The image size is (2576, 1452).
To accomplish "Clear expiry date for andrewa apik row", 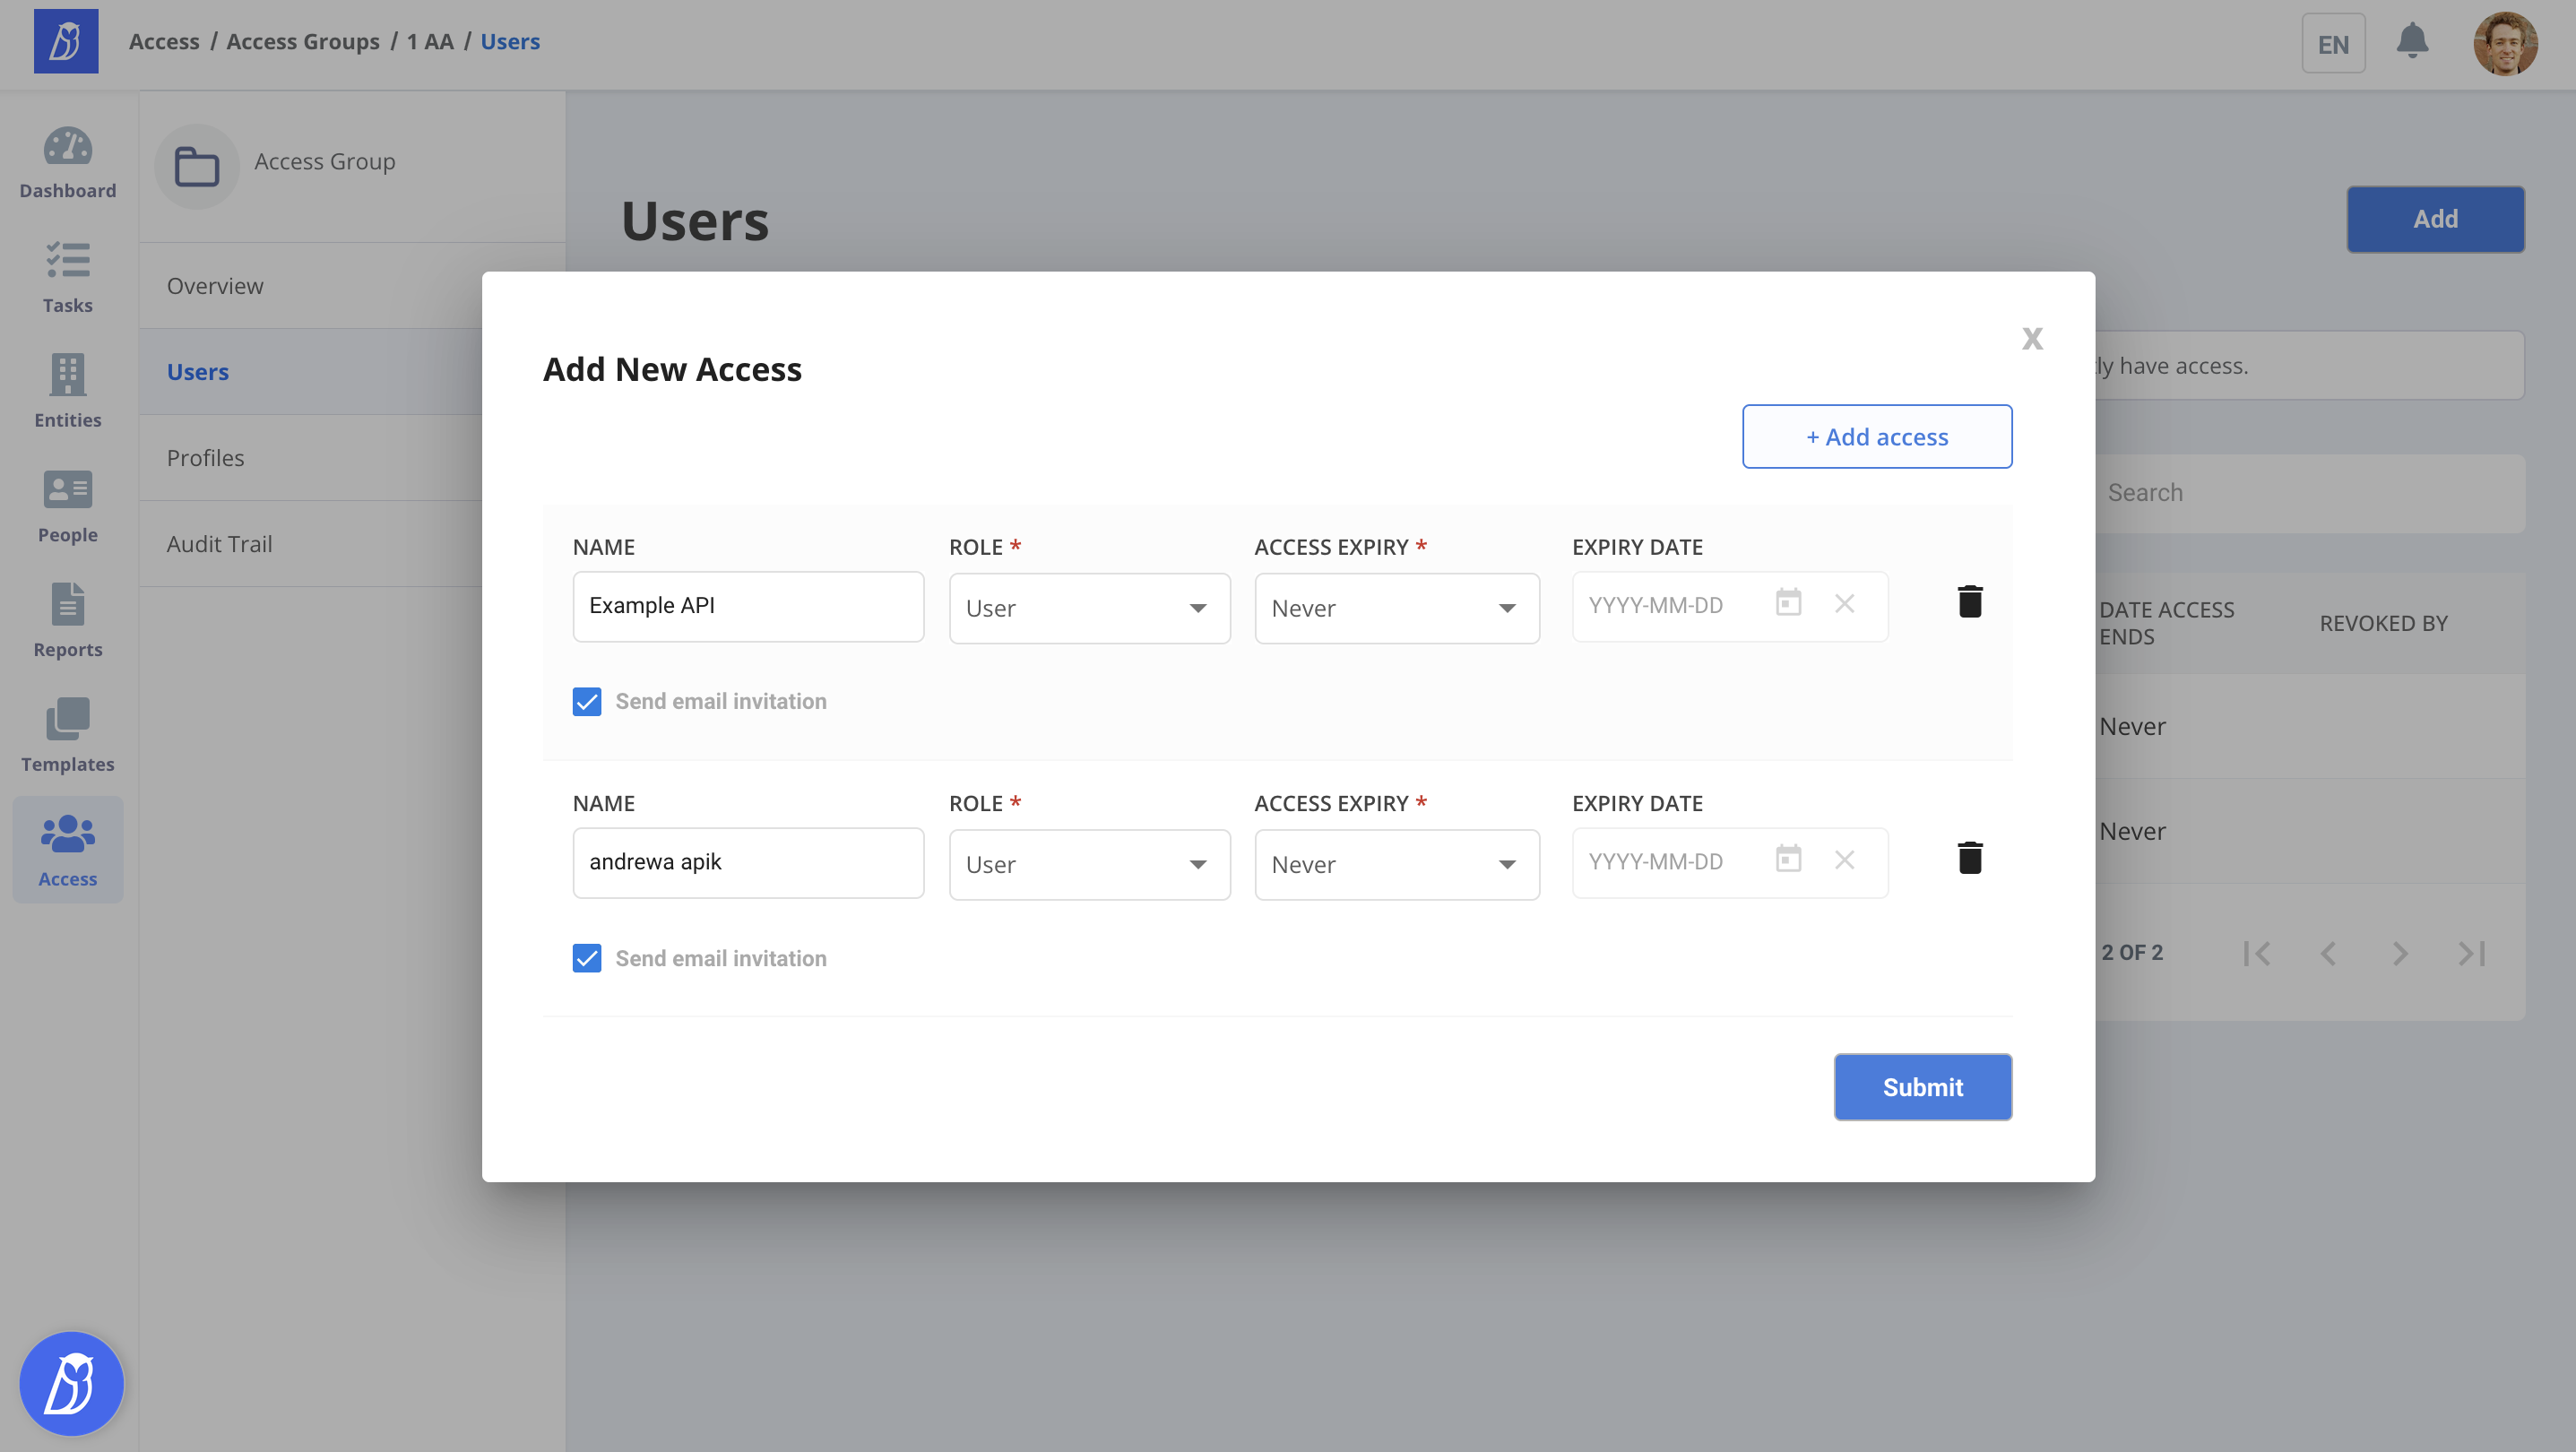I will (1844, 860).
